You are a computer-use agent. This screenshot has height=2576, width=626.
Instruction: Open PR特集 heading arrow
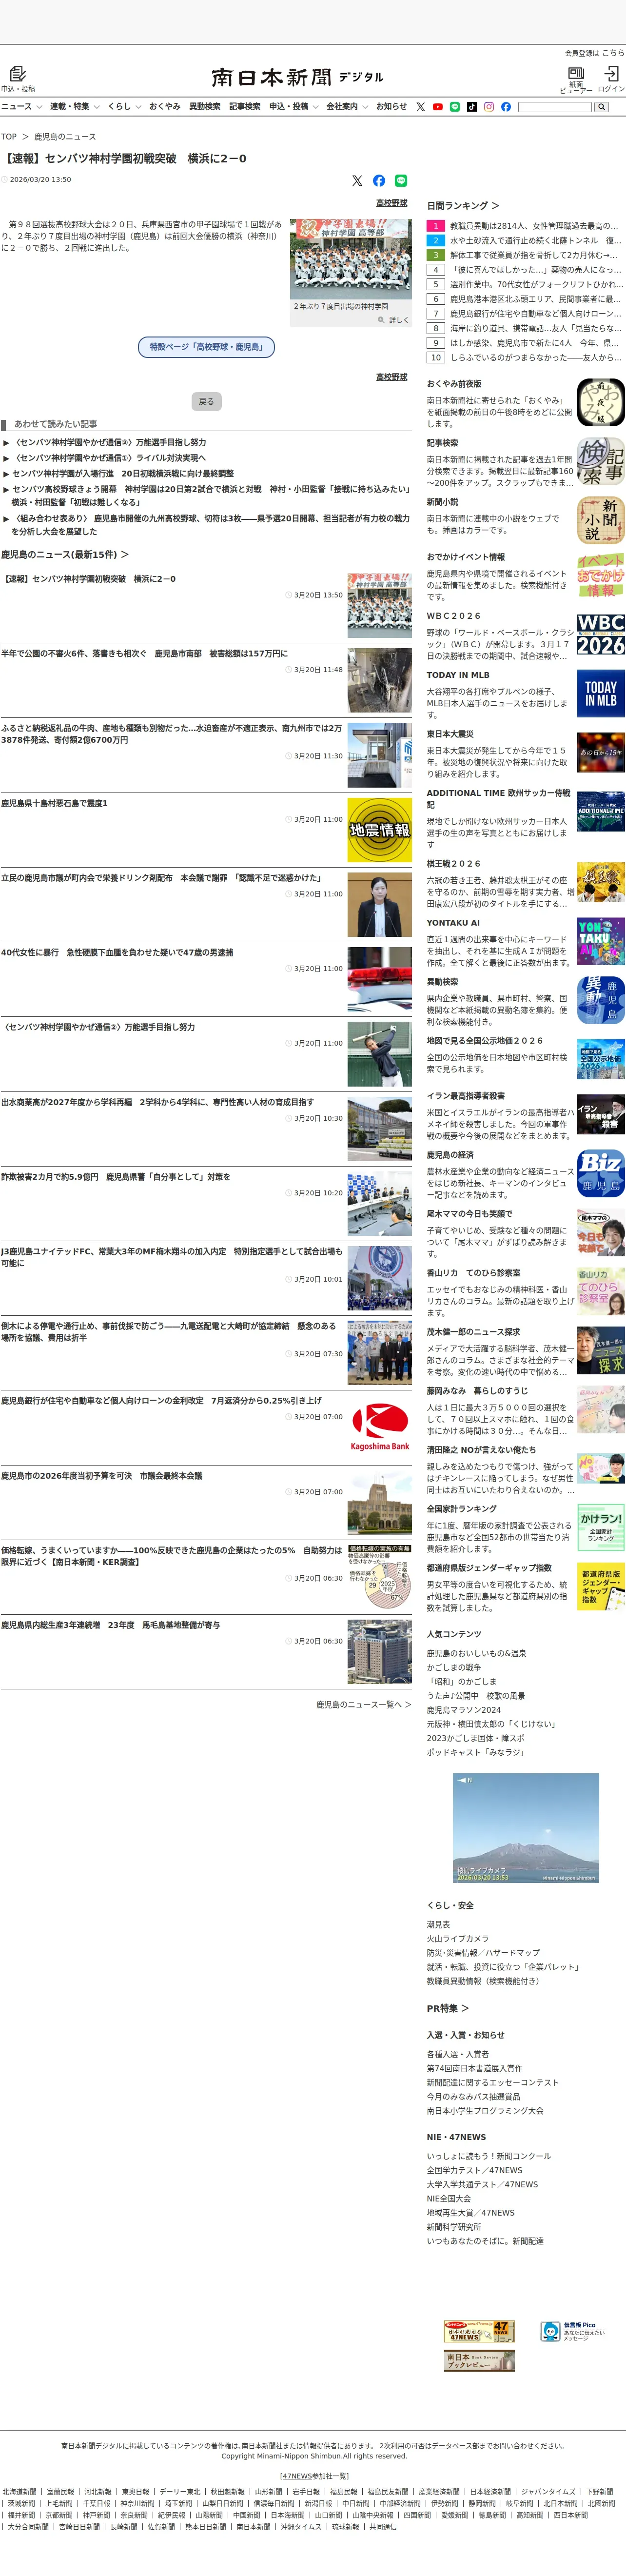(464, 2008)
